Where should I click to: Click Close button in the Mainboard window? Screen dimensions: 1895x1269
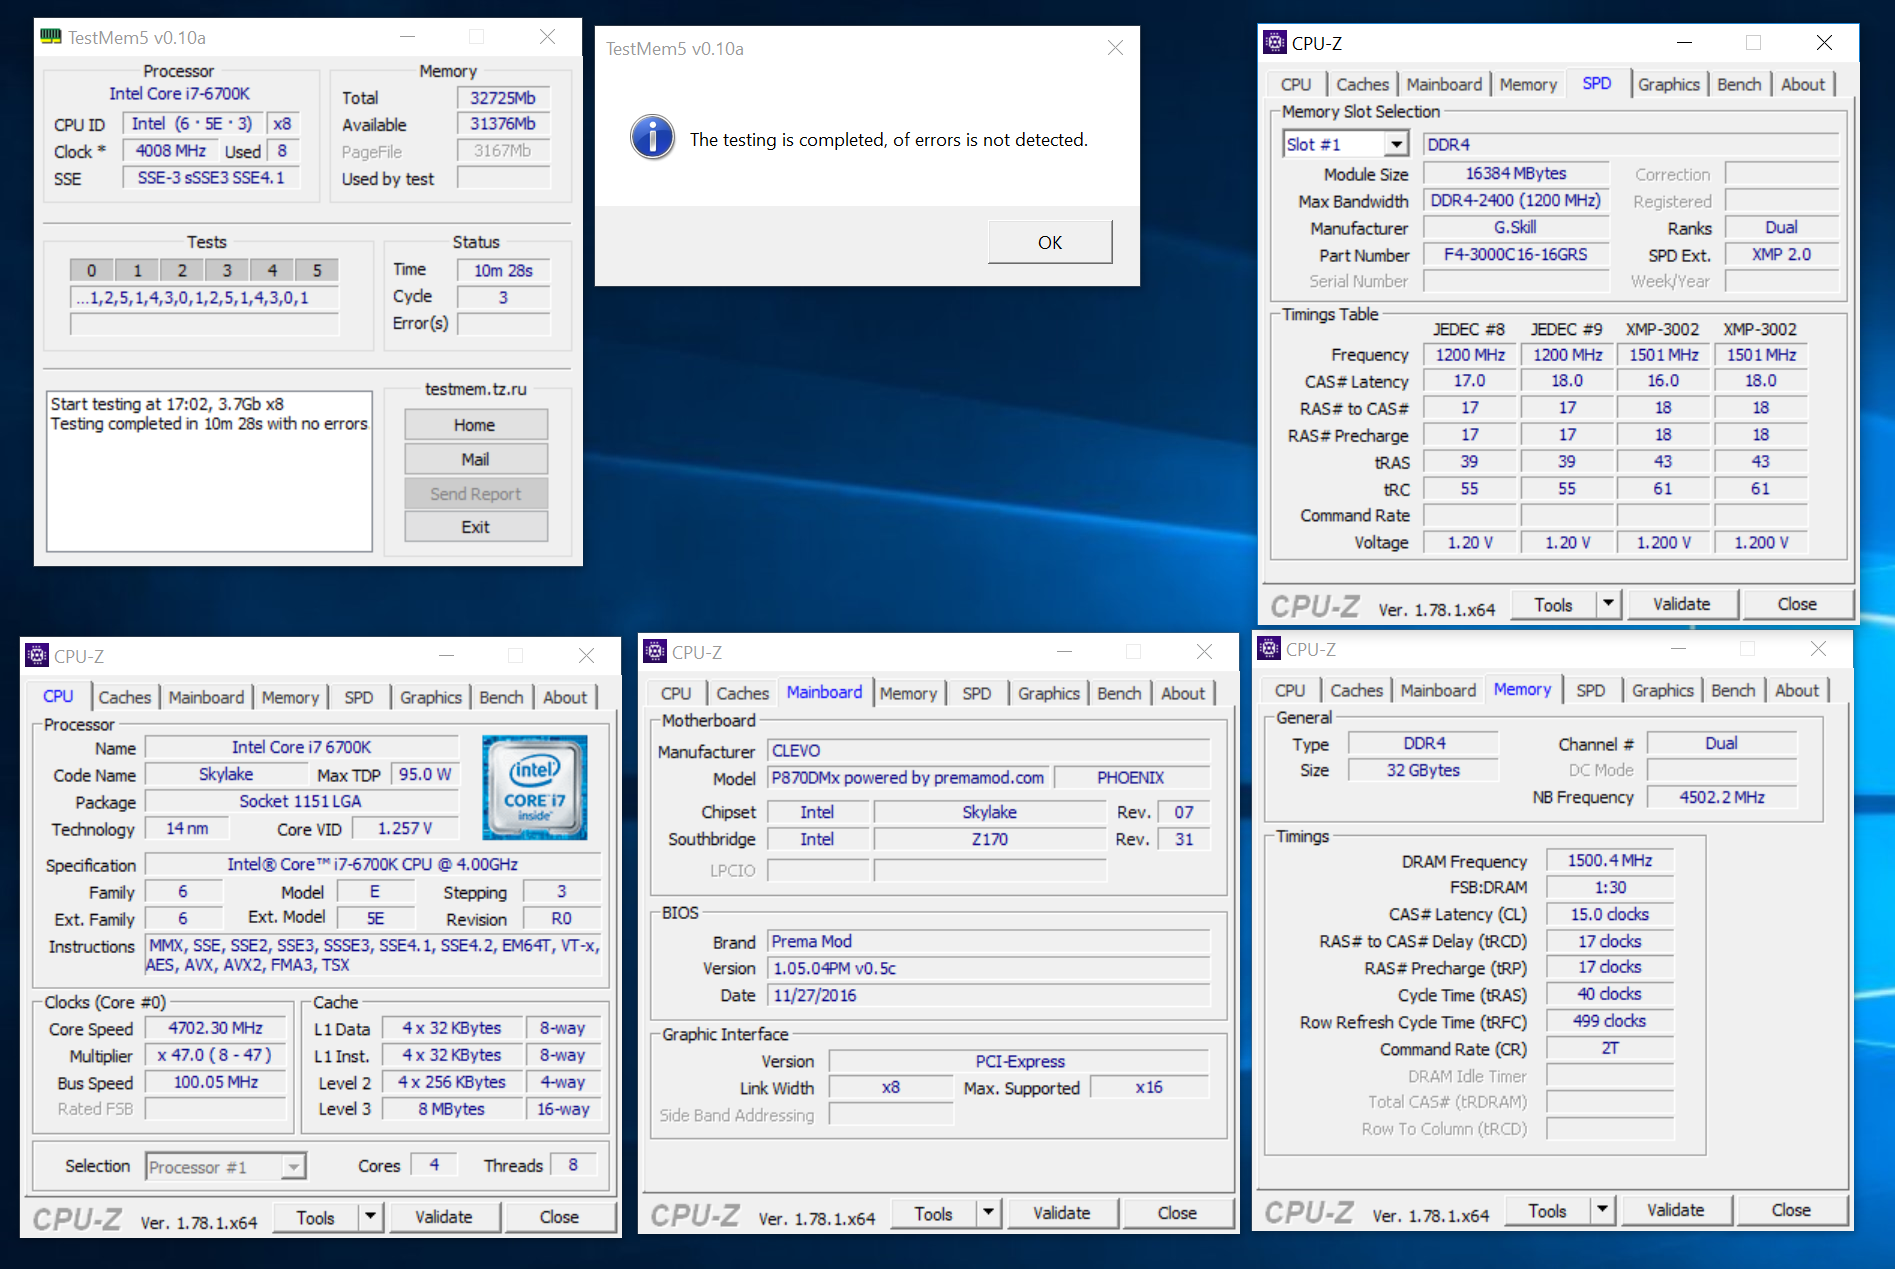tap(1177, 1213)
